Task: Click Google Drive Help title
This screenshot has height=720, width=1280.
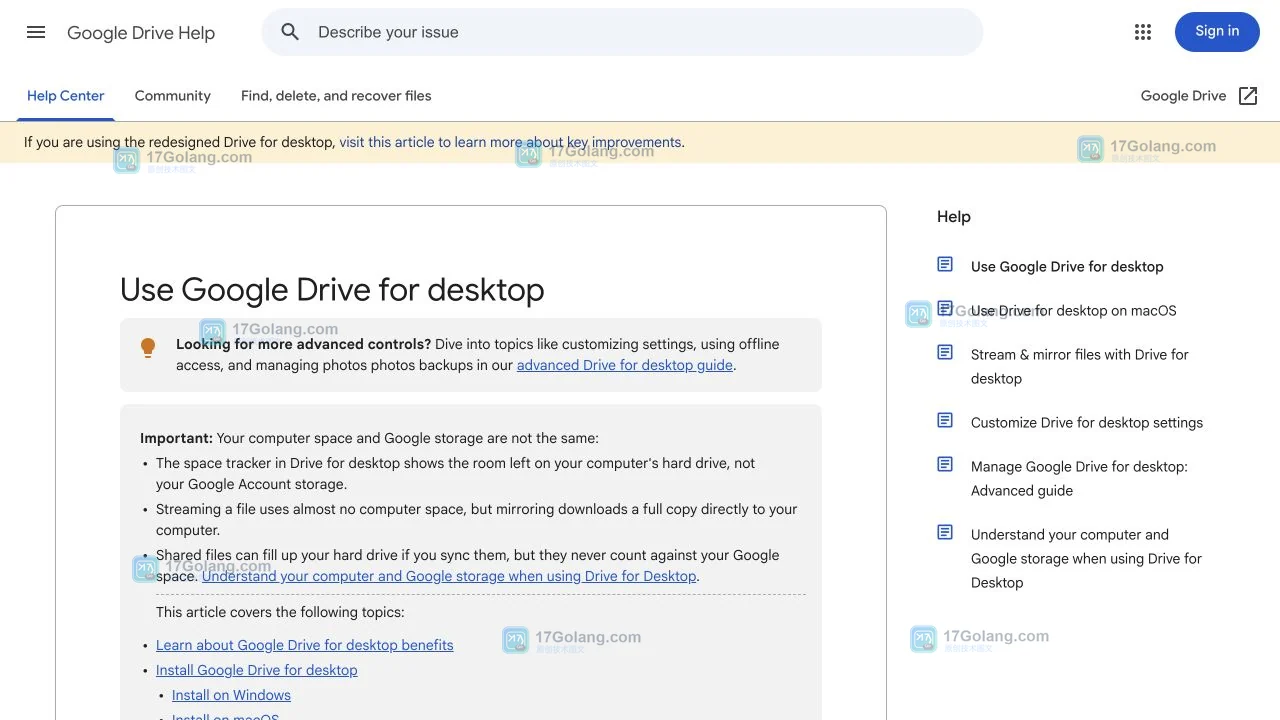Action: coord(141,33)
